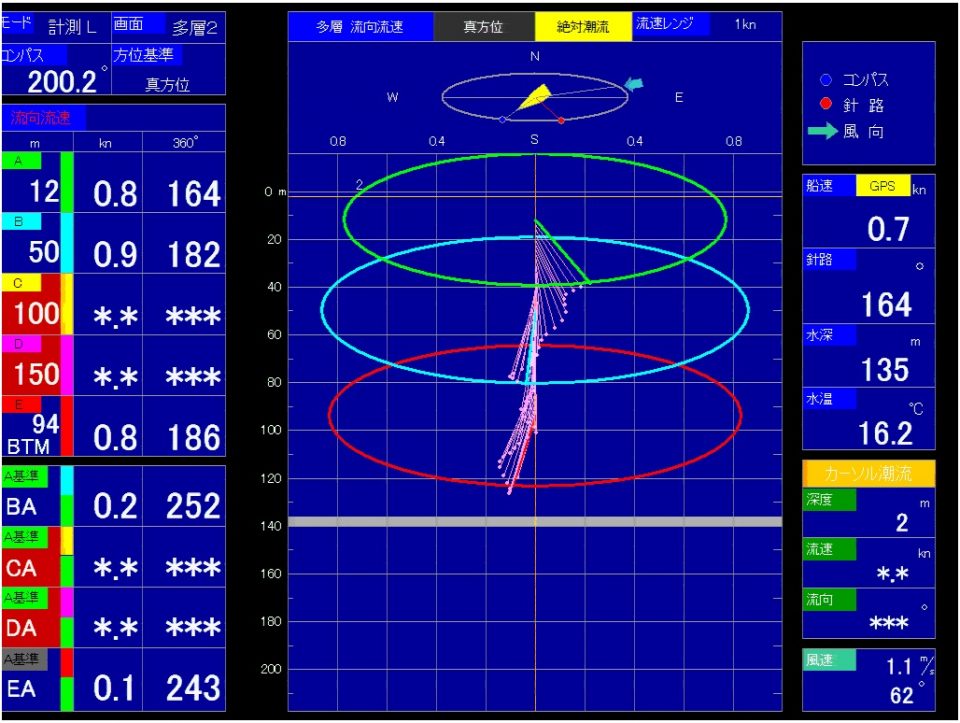Select the 多層 流向流速 tab

pyautogui.click(x=360, y=27)
